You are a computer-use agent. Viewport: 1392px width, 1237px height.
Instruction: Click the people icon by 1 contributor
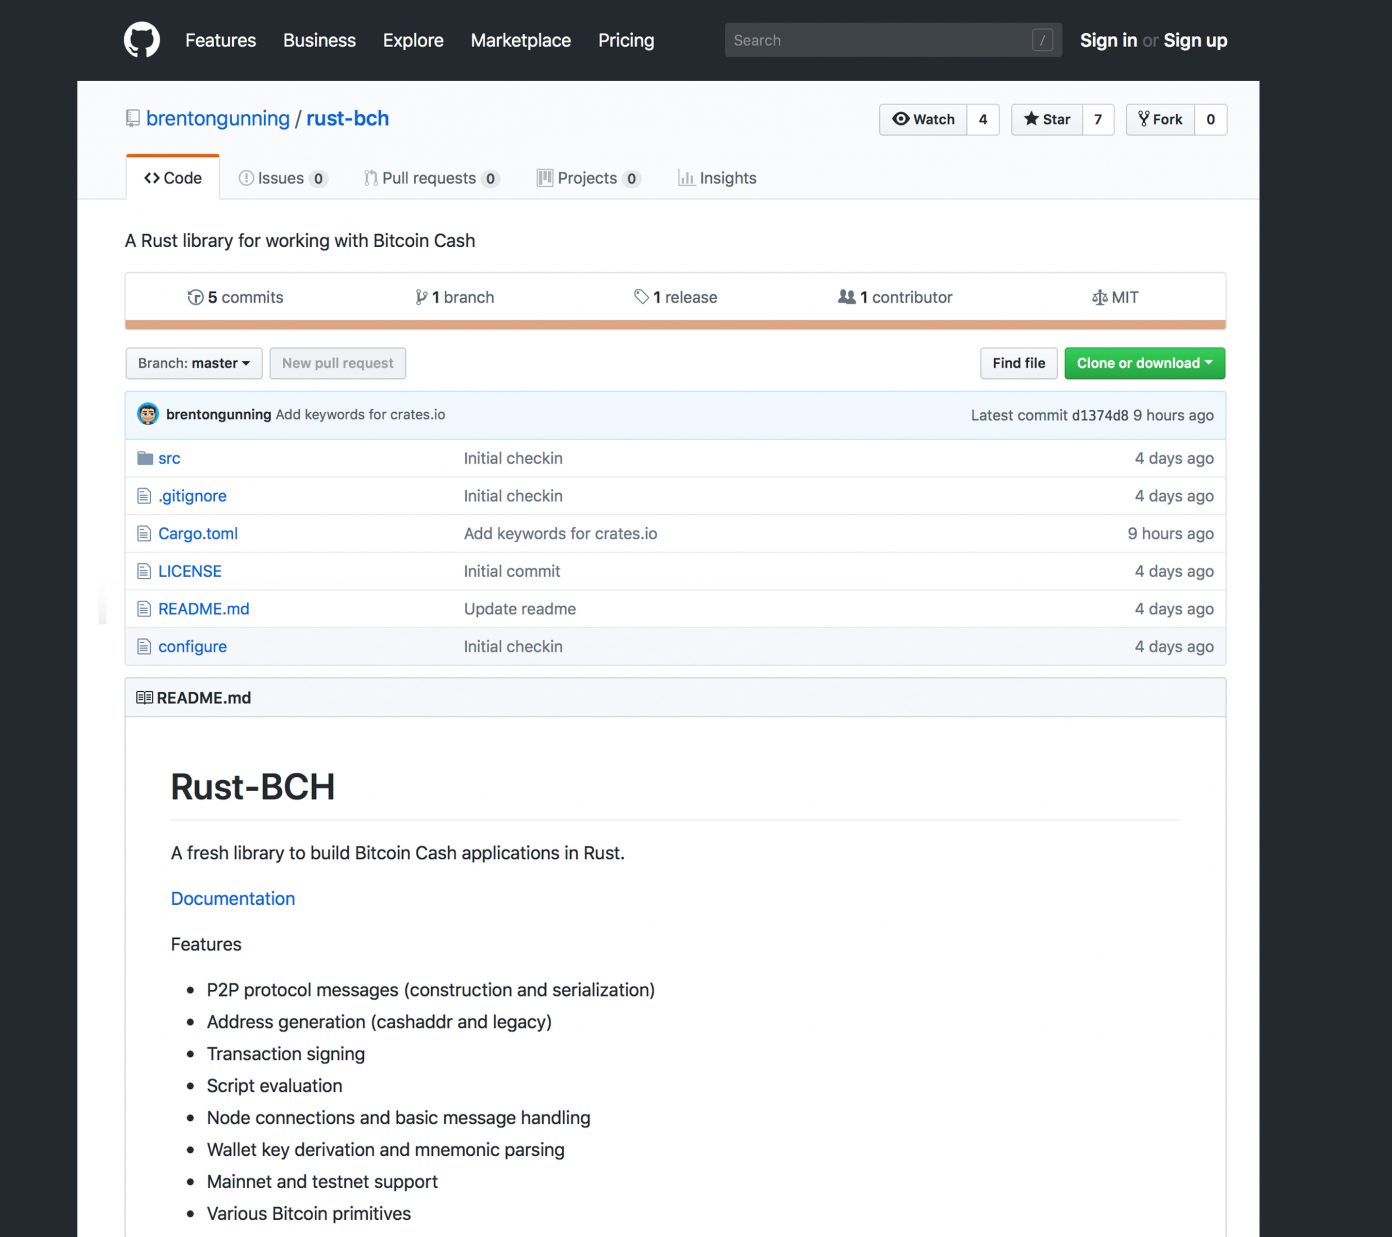pyautogui.click(x=846, y=297)
